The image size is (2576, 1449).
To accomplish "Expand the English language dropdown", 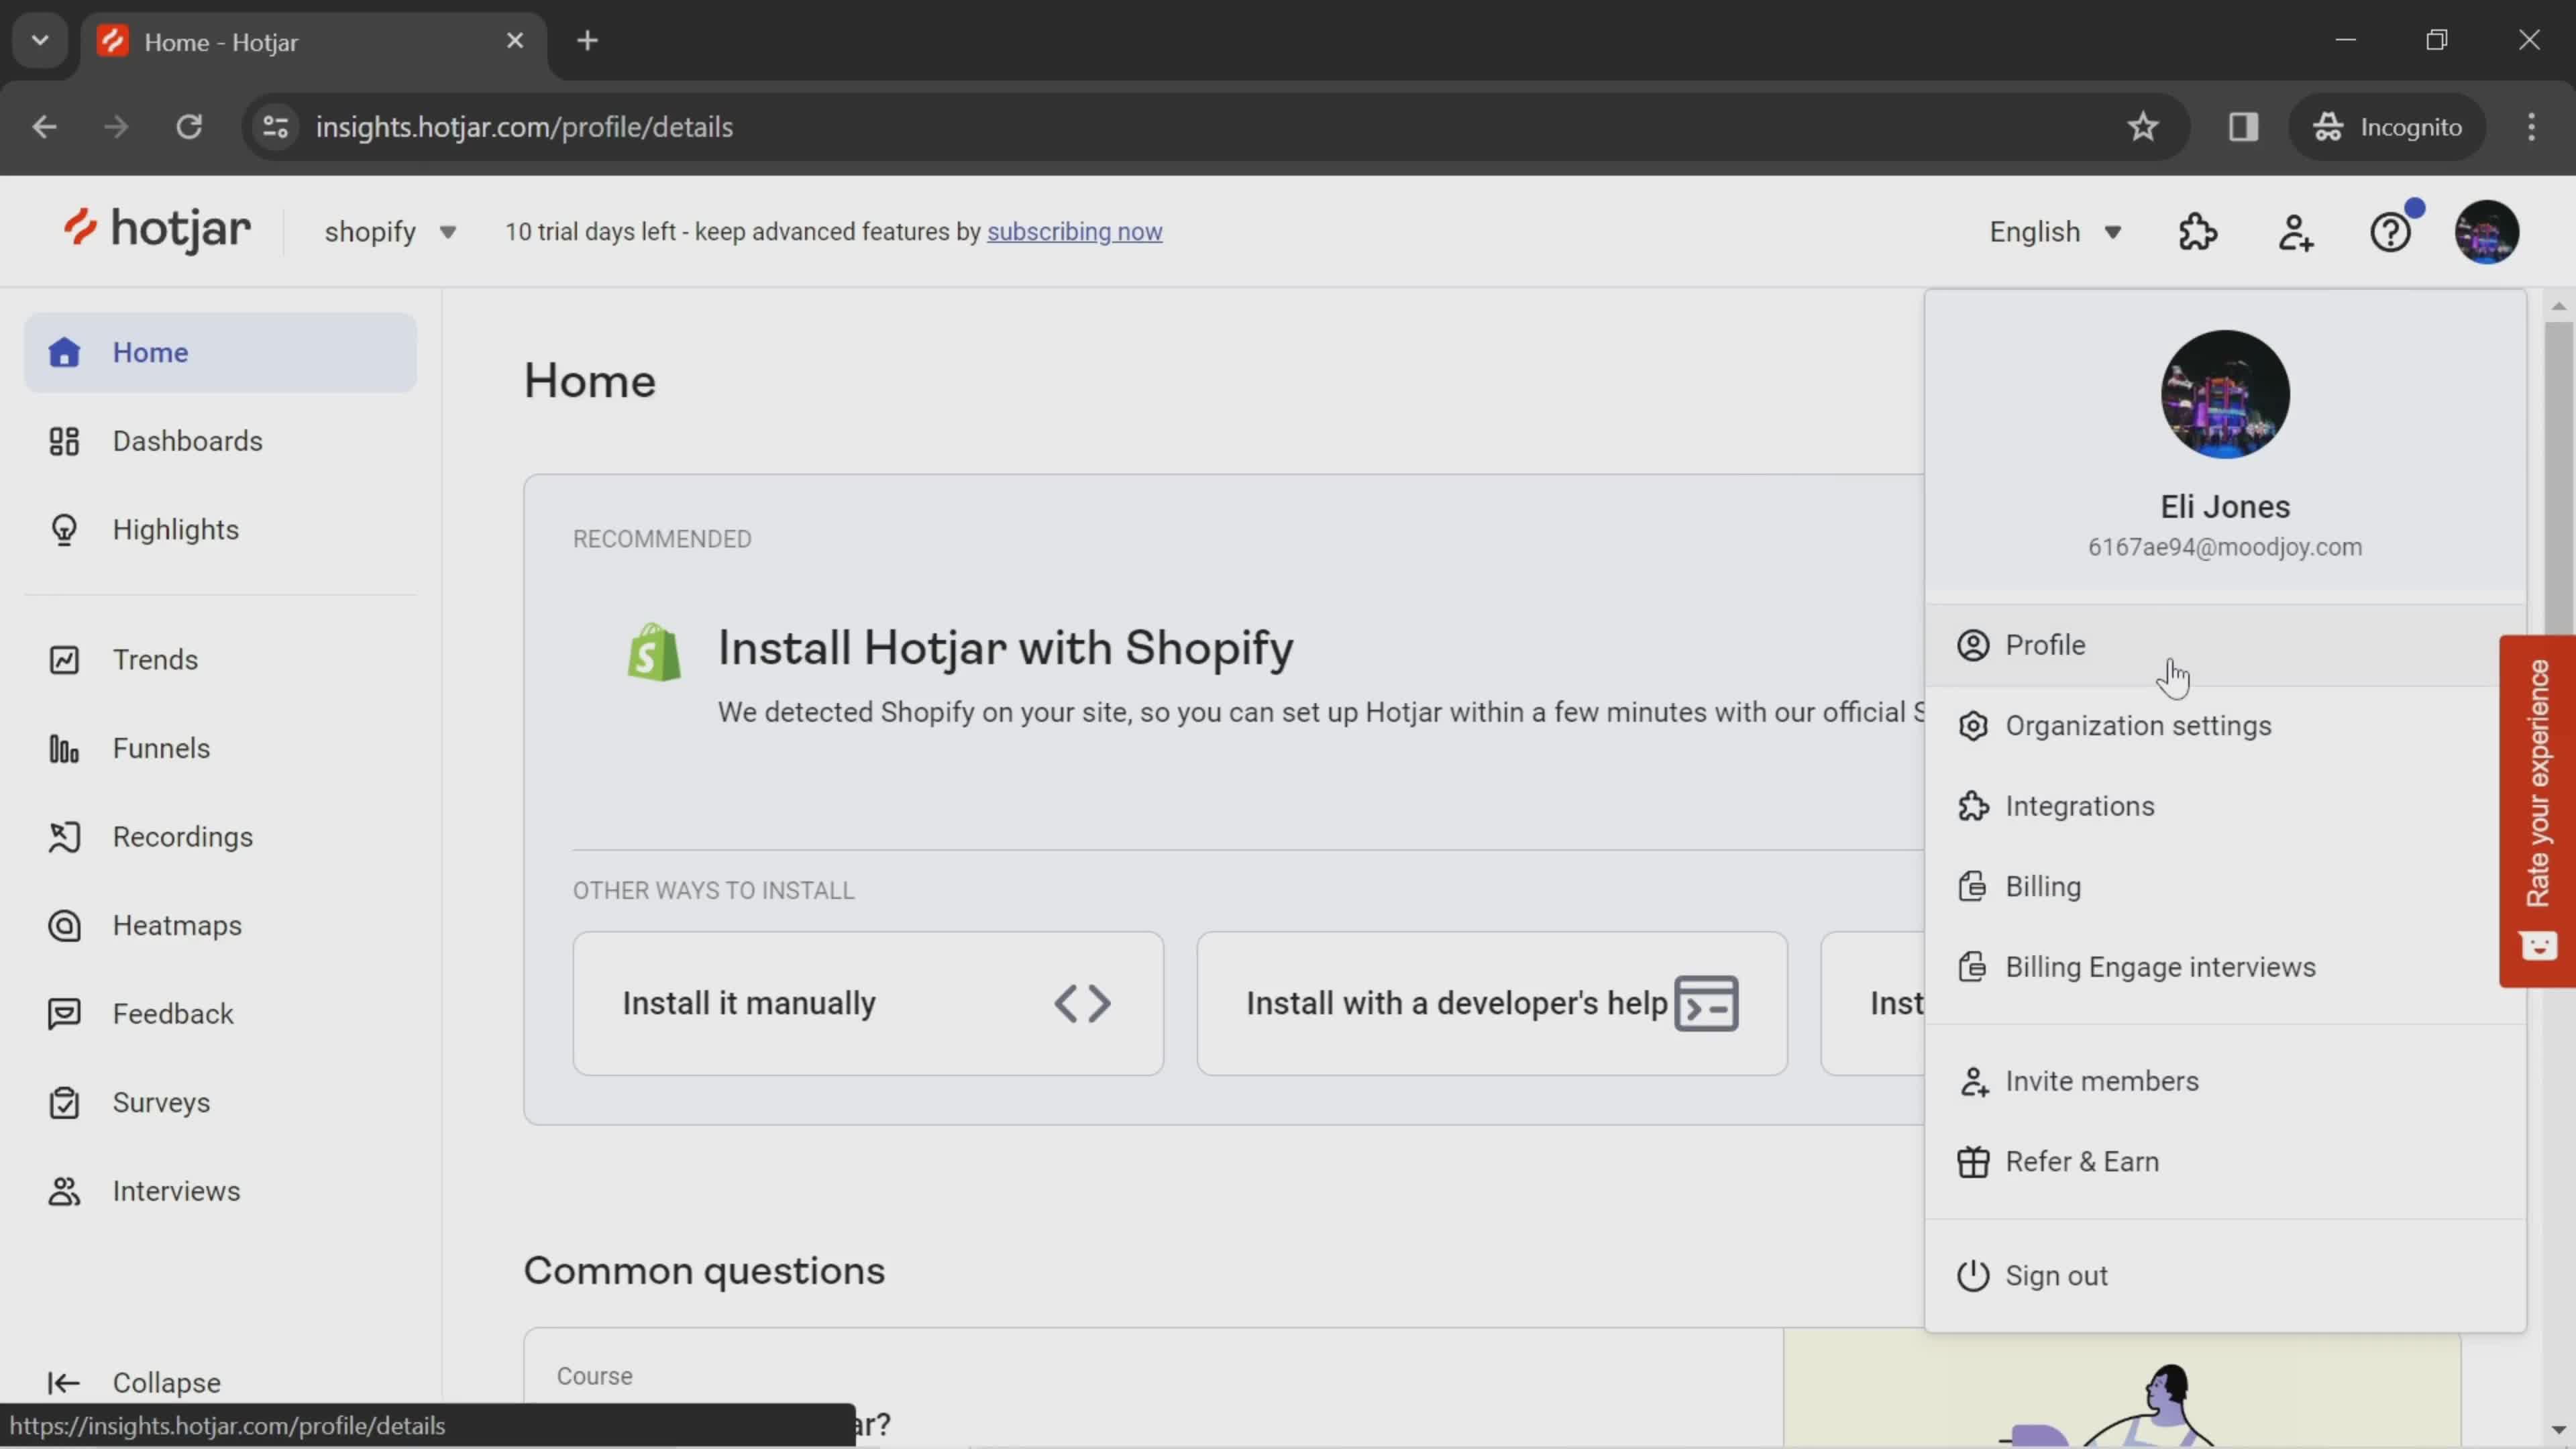I will pyautogui.click(x=2056, y=230).
